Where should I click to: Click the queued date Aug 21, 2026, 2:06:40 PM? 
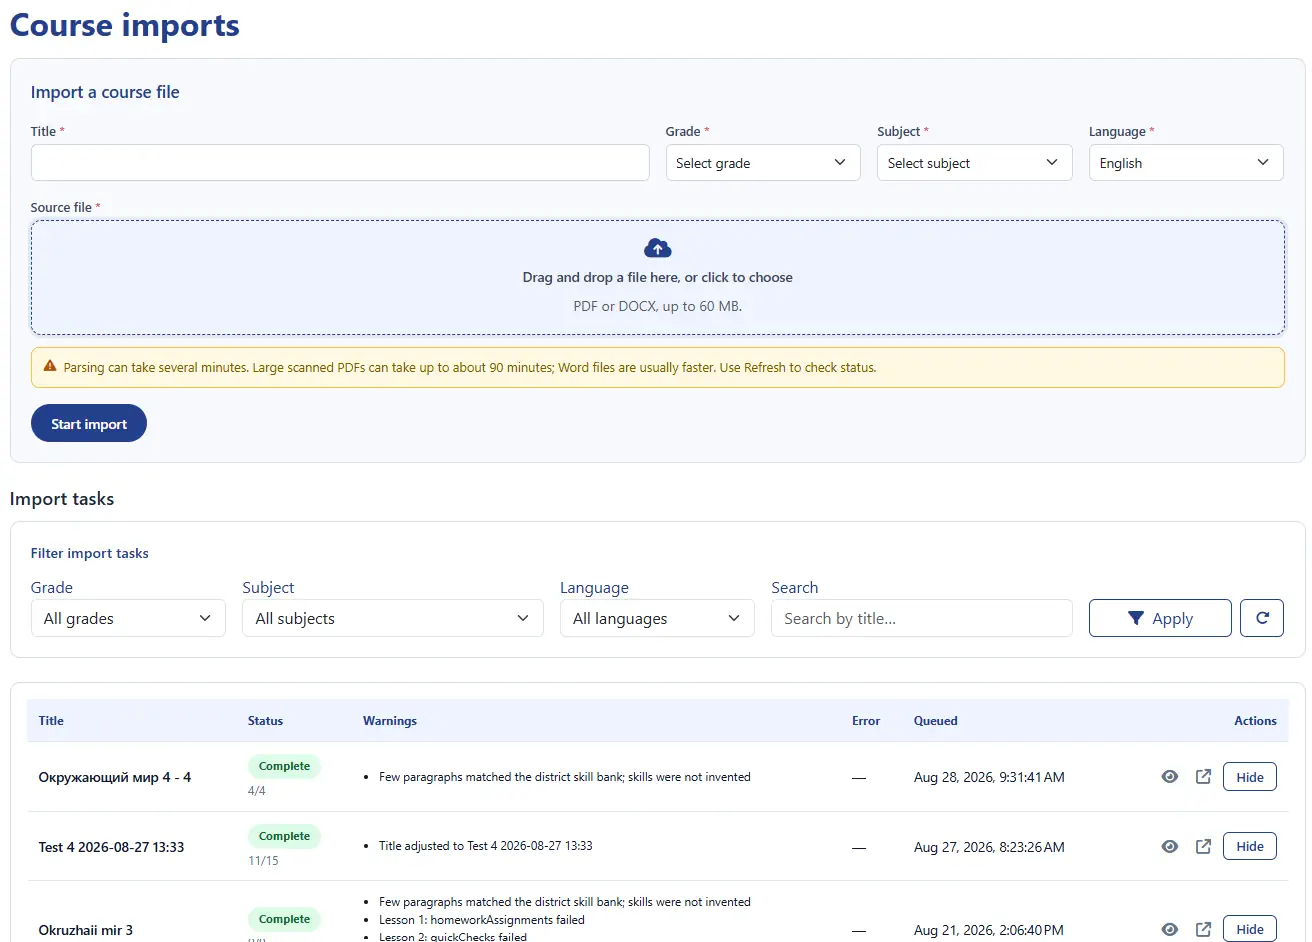[x=989, y=930]
